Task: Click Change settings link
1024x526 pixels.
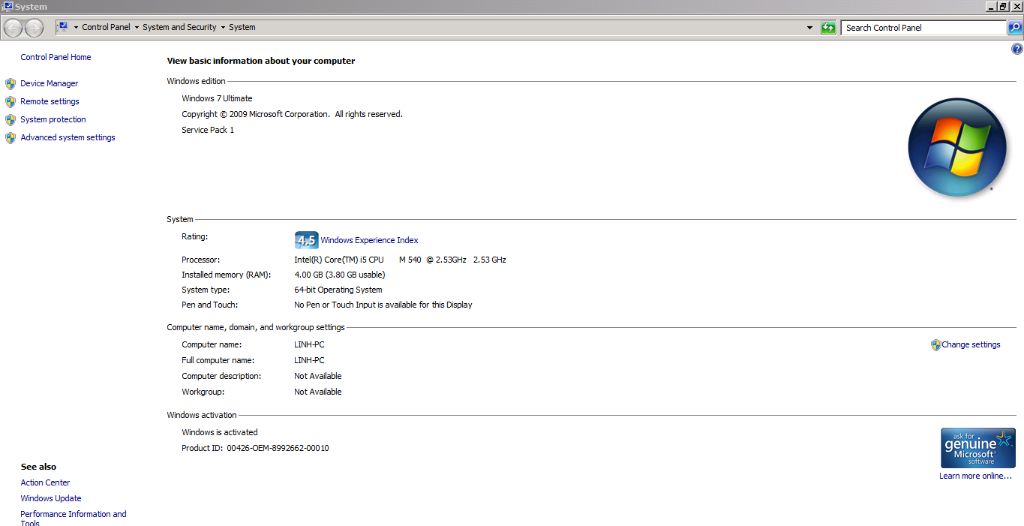Action: [970, 345]
